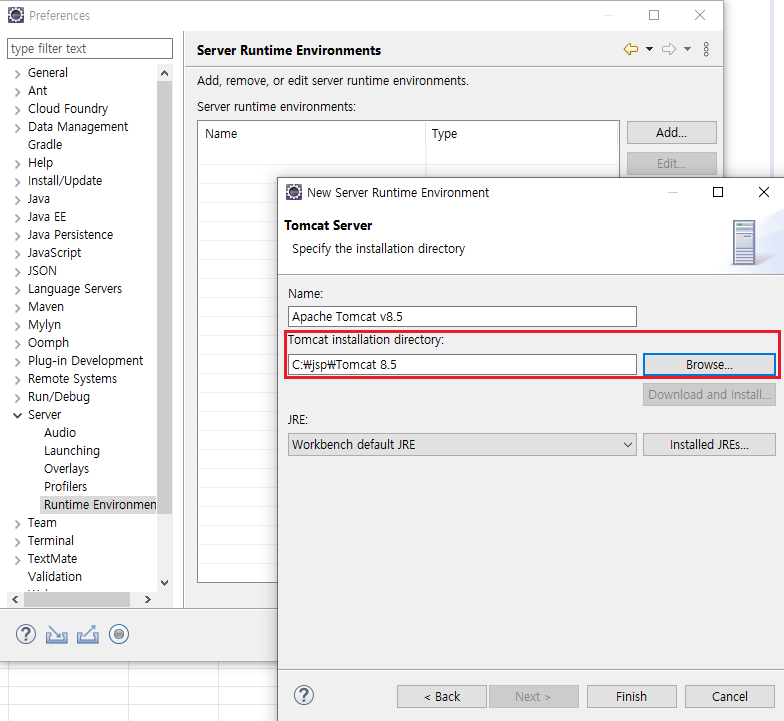Select the Remote Systems tree item
The image size is (784, 721).
(72, 378)
